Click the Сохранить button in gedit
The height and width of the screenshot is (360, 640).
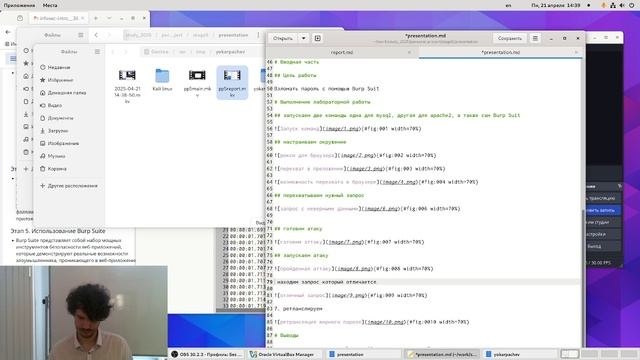click(510, 38)
